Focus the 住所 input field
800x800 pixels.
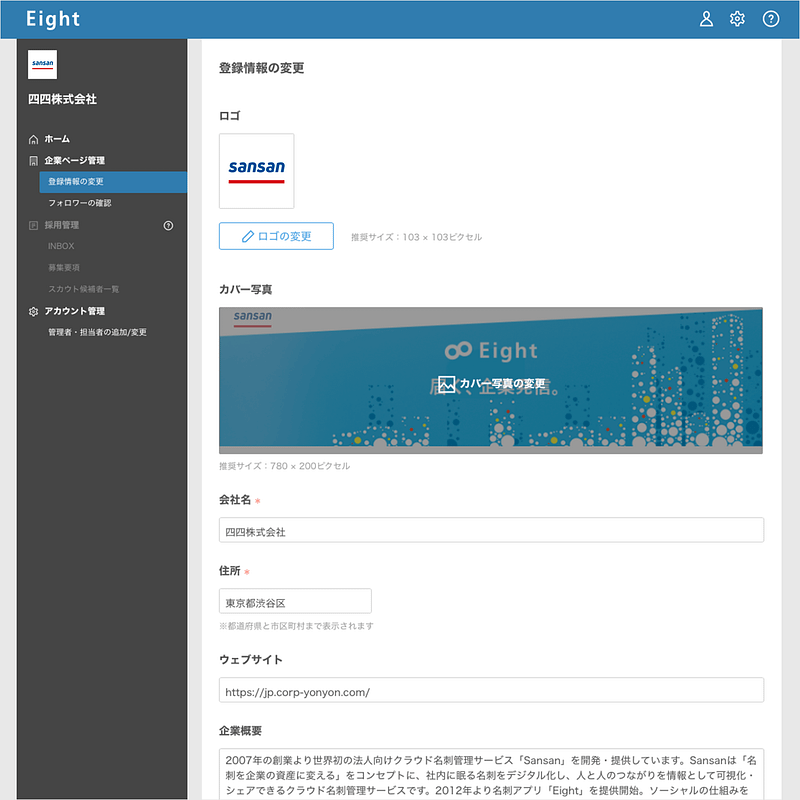[x=295, y=601]
